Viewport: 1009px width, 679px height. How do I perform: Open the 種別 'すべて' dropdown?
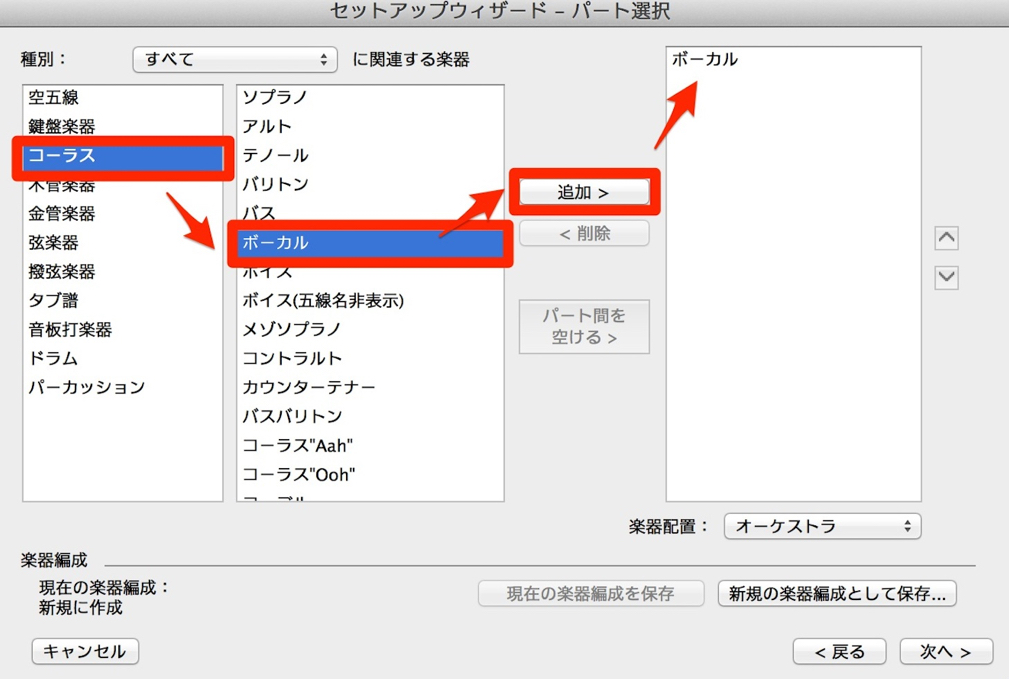(x=235, y=60)
